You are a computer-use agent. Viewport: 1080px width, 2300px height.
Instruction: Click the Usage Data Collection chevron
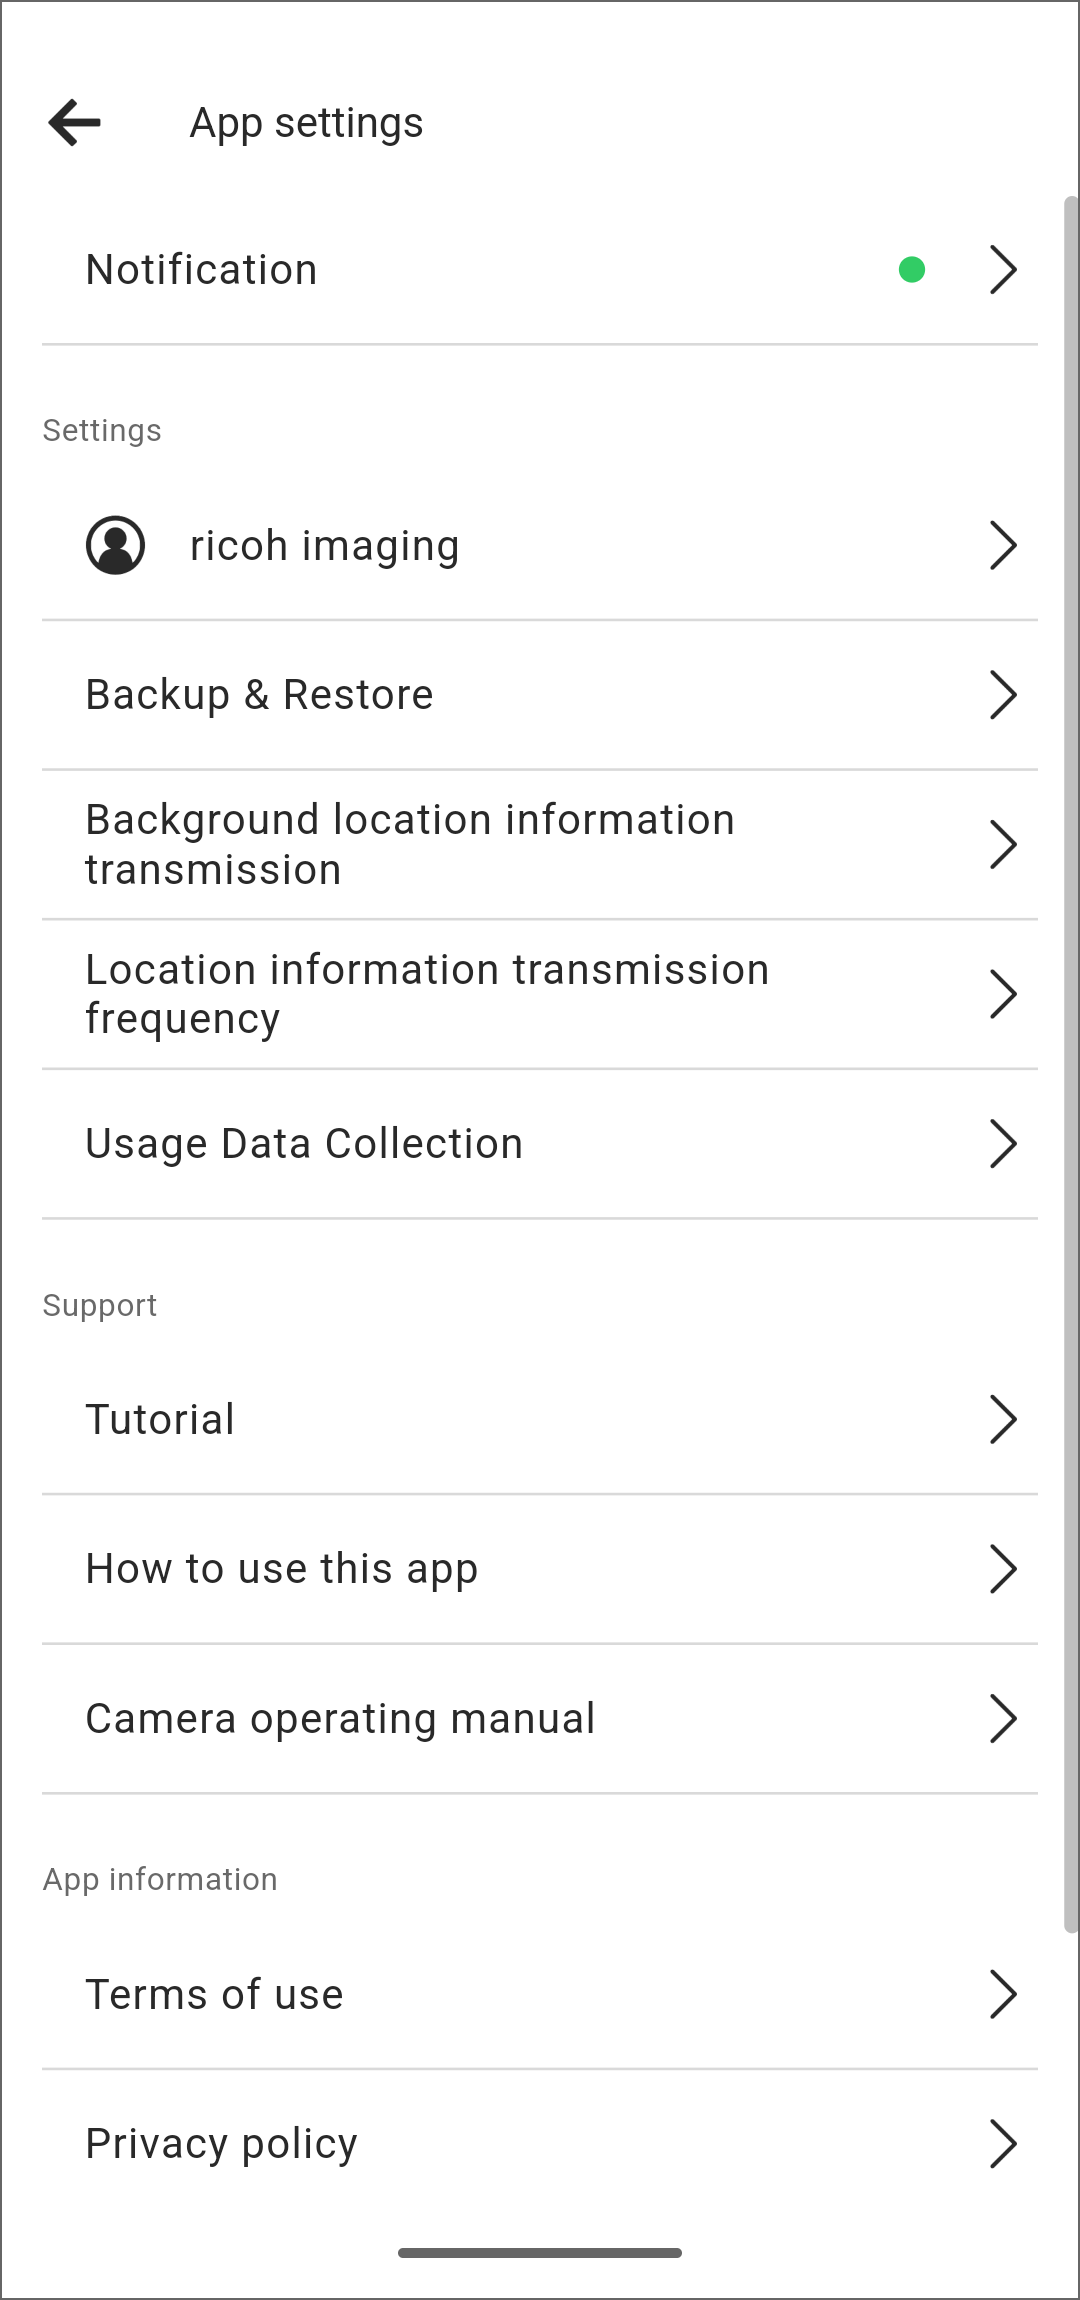click(1003, 1144)
